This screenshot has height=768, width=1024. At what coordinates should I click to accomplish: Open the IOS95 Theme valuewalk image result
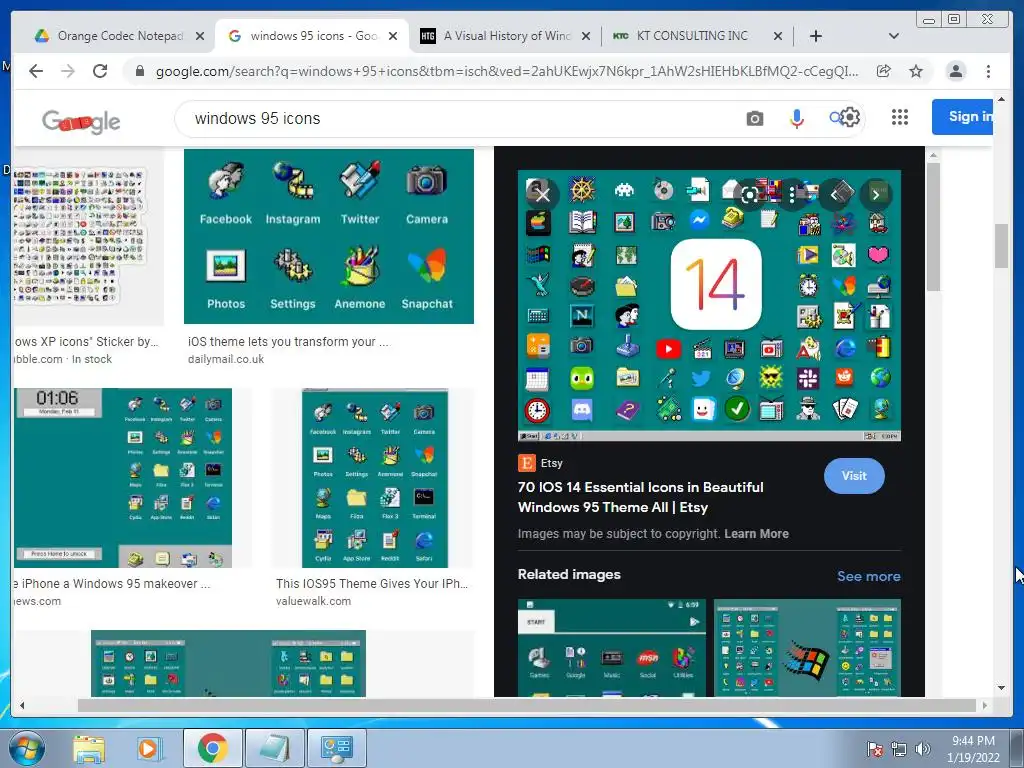tap(375, 478)
